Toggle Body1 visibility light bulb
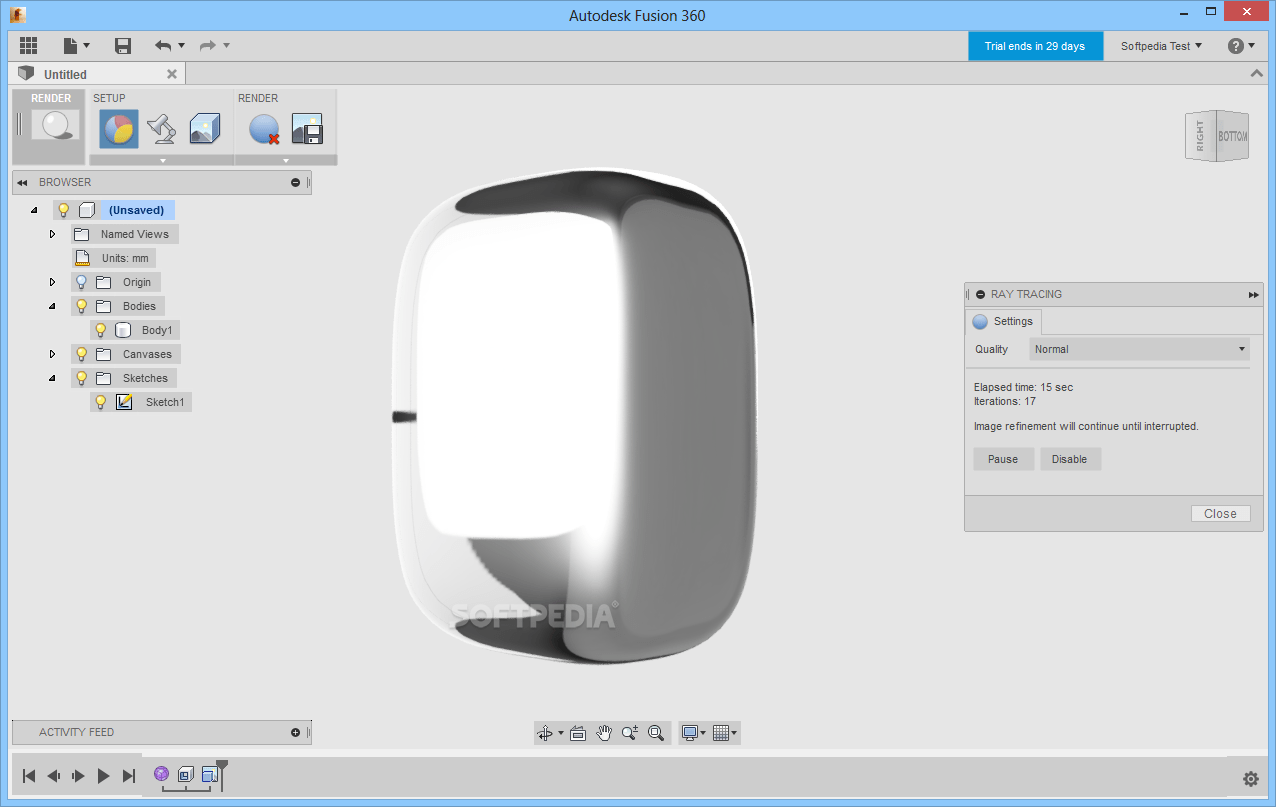 pyautogui.click(x=100, y=330)
